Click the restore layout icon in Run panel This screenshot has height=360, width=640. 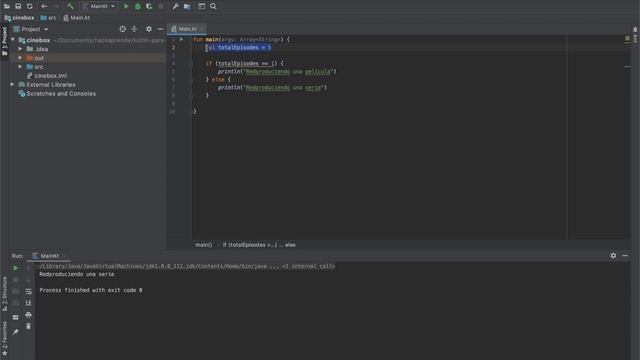[x=16, y=317]
